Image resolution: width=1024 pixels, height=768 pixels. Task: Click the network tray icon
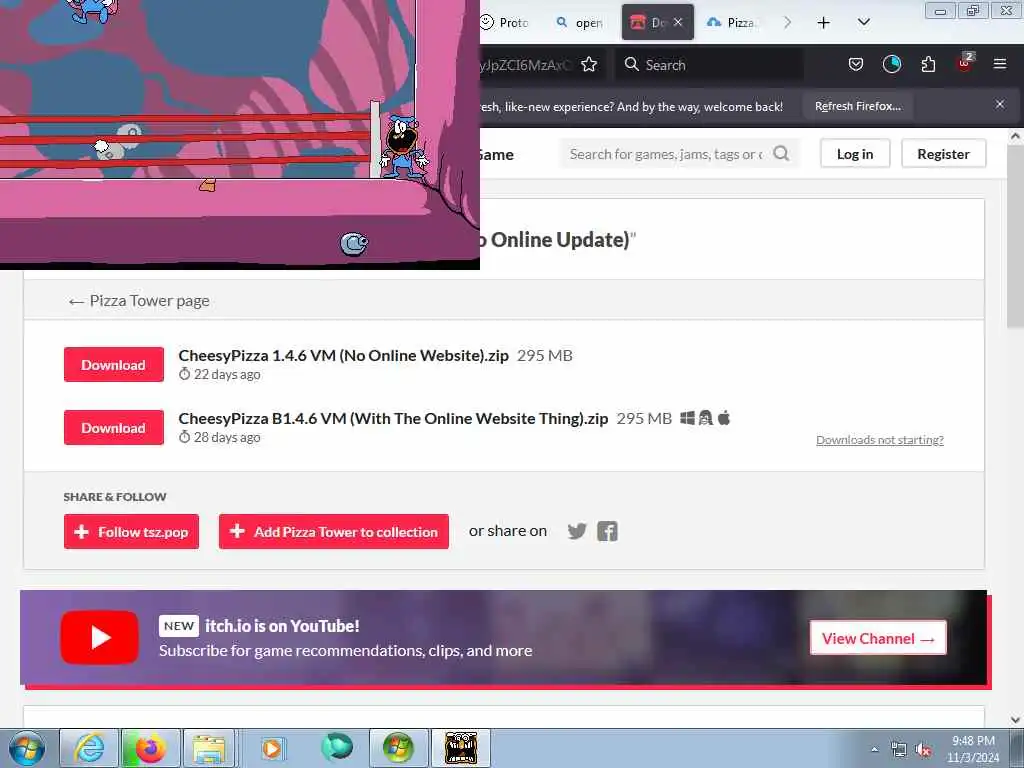[x=899, y=749]
